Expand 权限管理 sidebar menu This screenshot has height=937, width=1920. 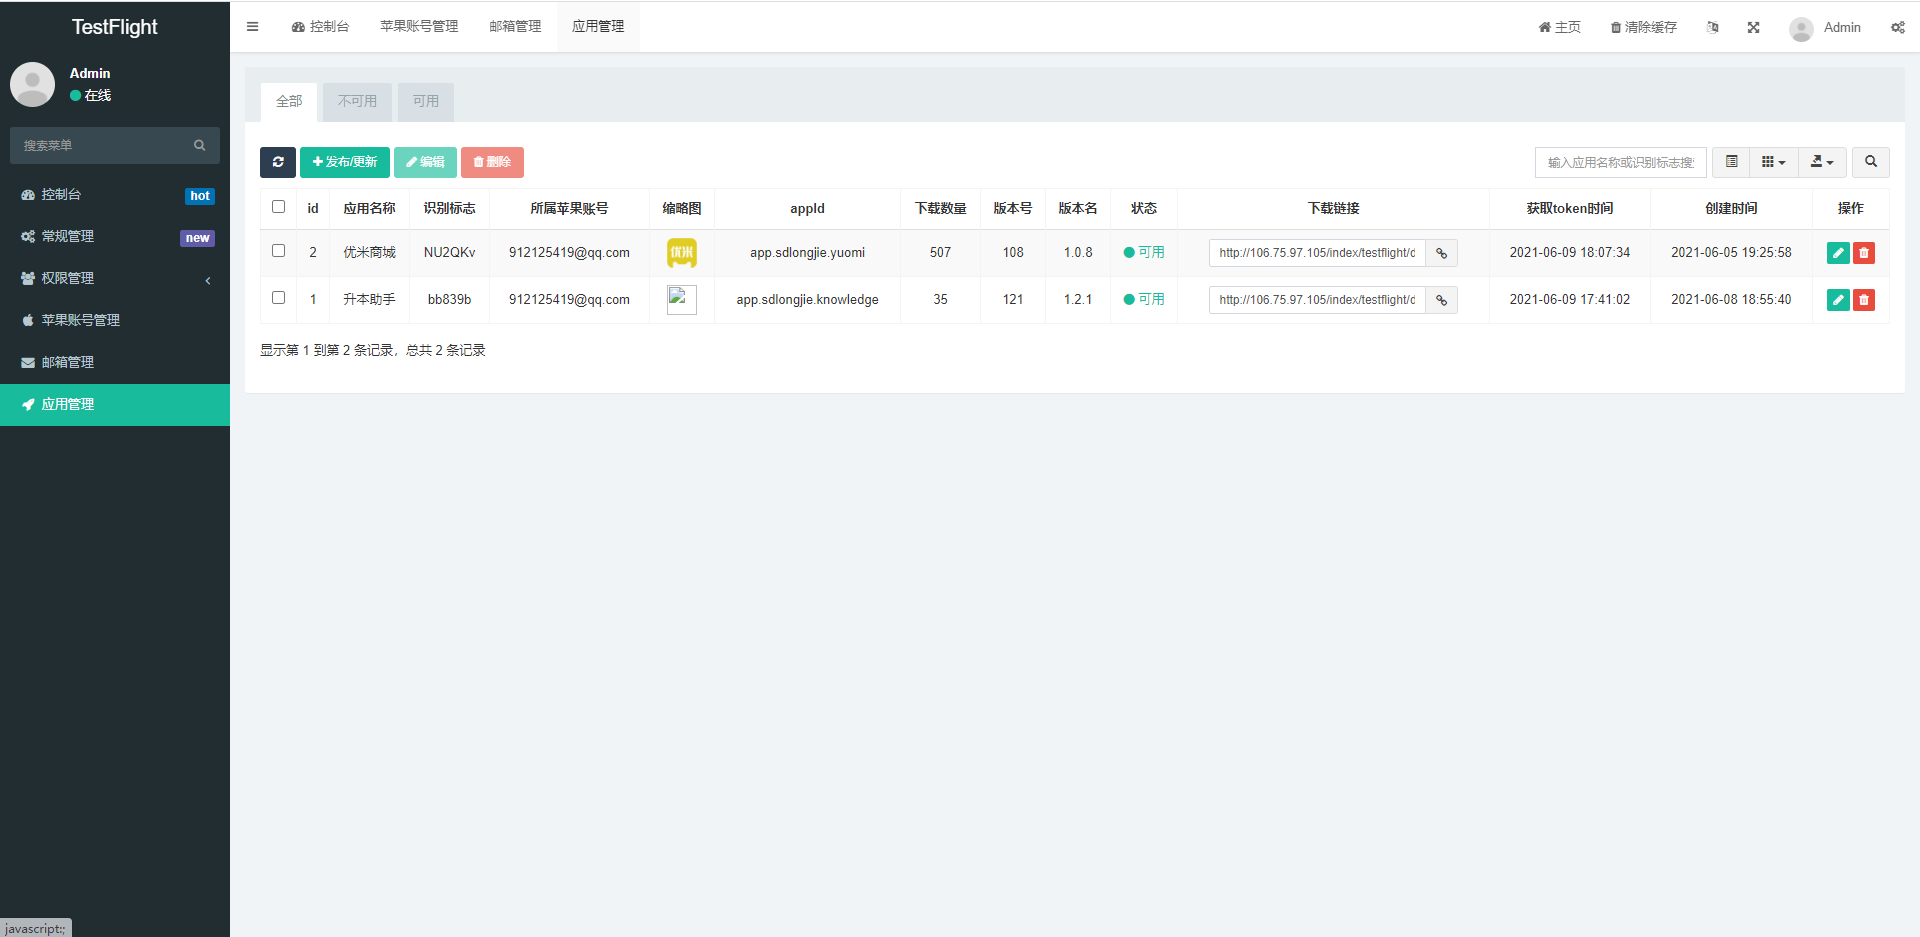click(x=115, y=278)
